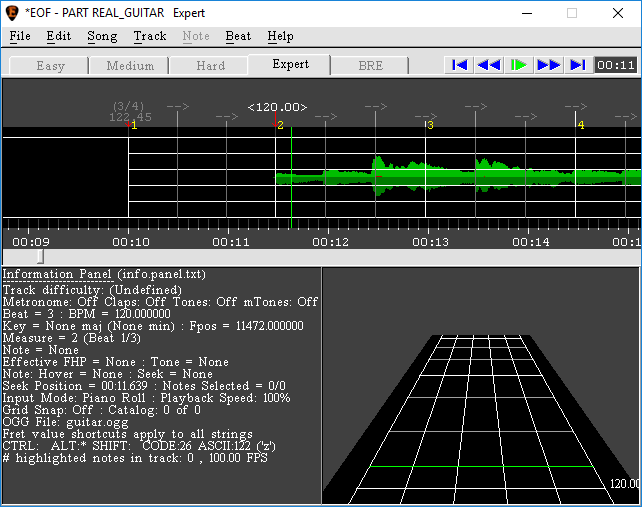642x507 pixels.
Task: Select the Medium difficulty tab
Action: [129, 66]
